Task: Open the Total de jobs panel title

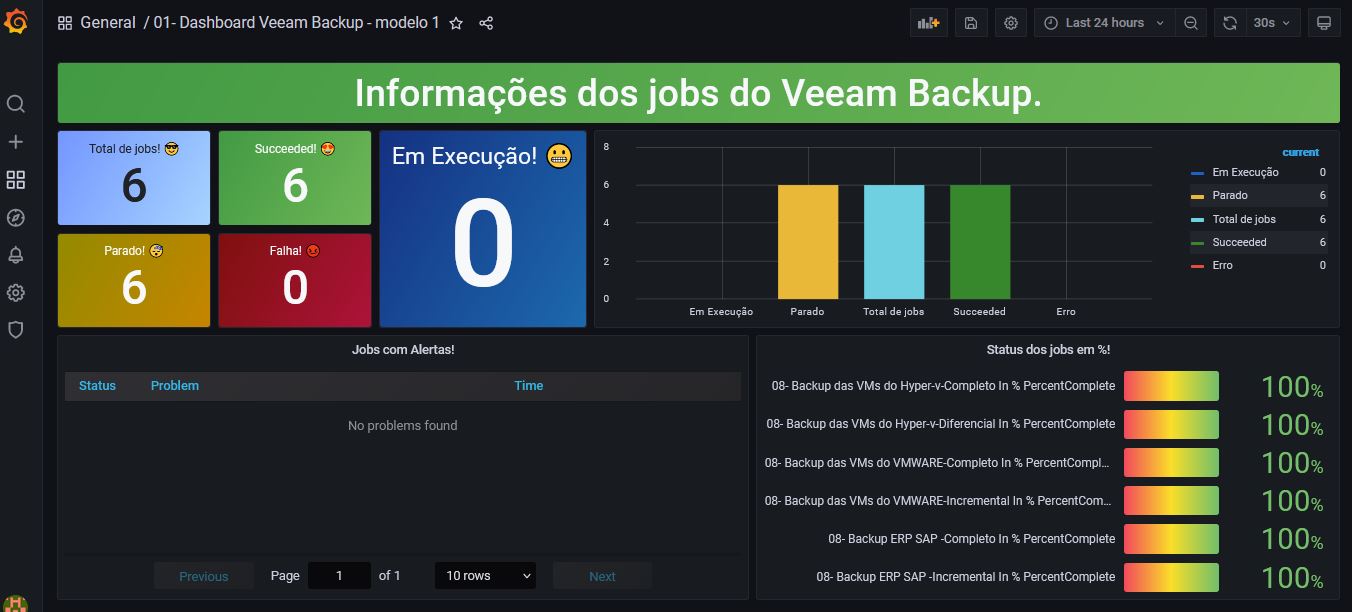Action: click(x=134, y=149)
